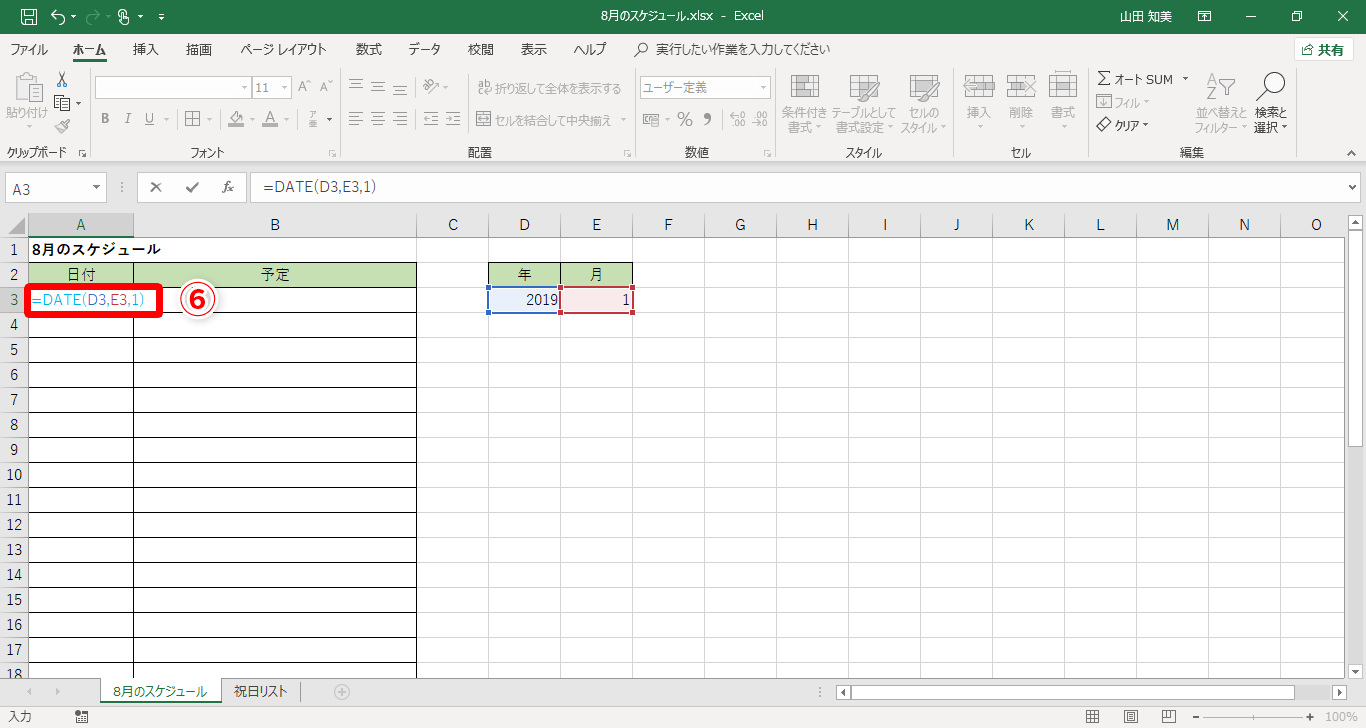The image size is (1366, 728).
Task: Click the horizontal scrollbar track
Action: 1092,692
